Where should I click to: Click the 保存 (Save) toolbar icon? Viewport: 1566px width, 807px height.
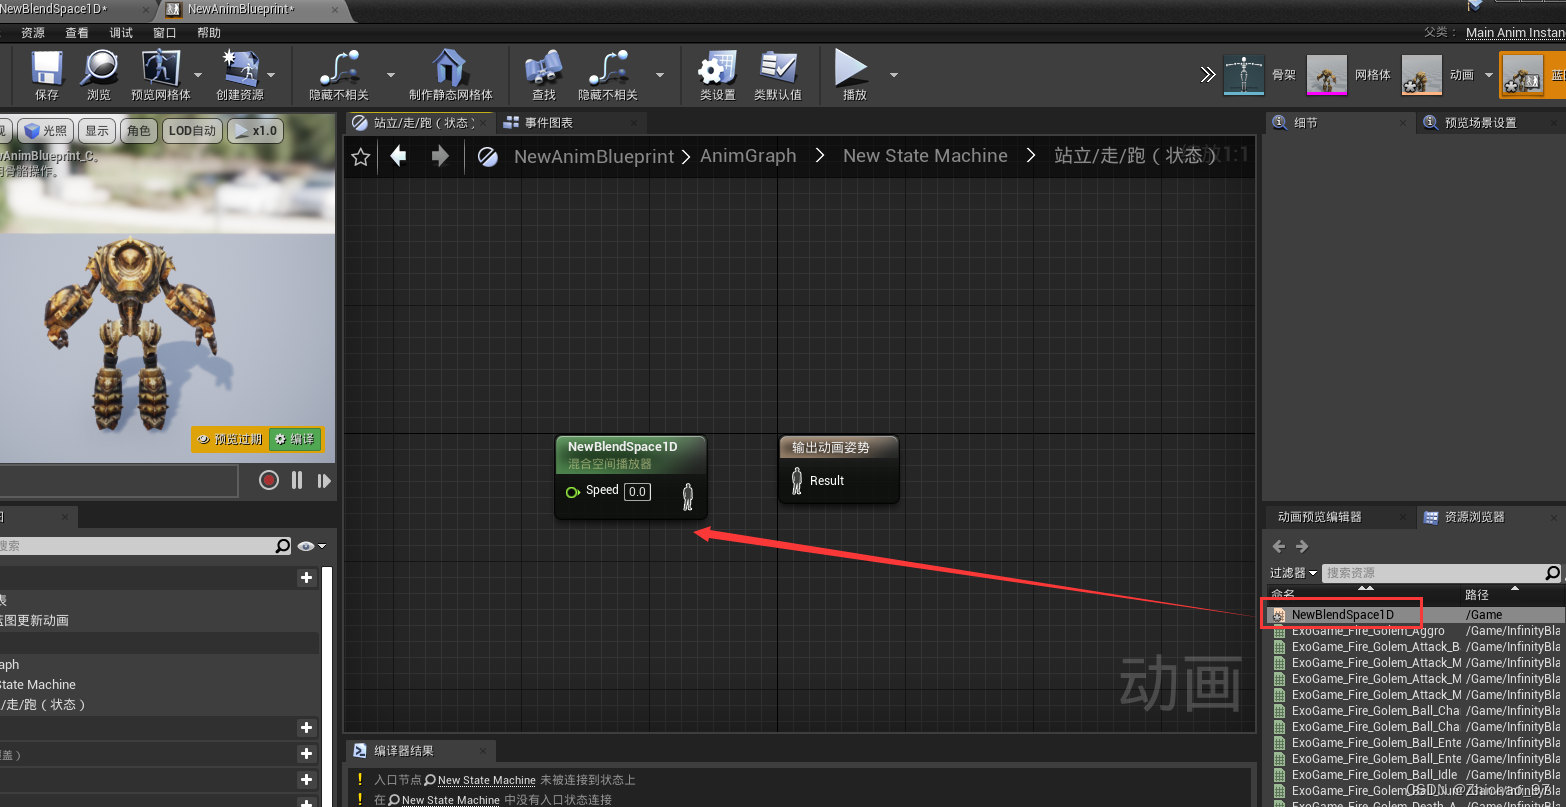coord(47,68)
